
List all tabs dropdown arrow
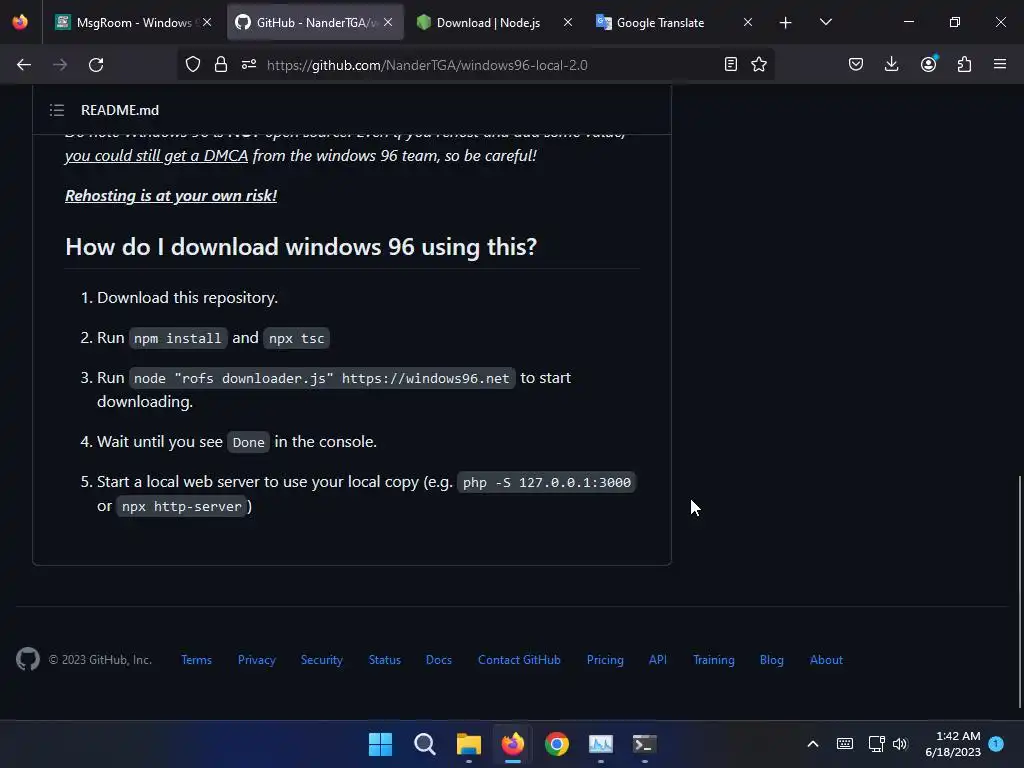click(825, 22)
